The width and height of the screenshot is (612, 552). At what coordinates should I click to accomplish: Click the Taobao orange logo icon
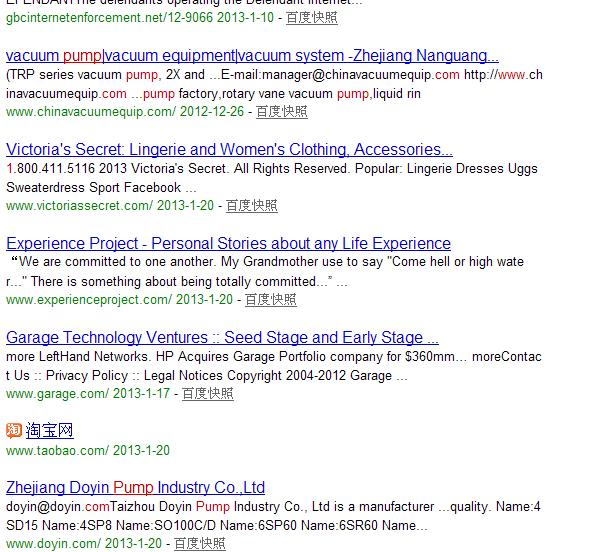[14, 431]
